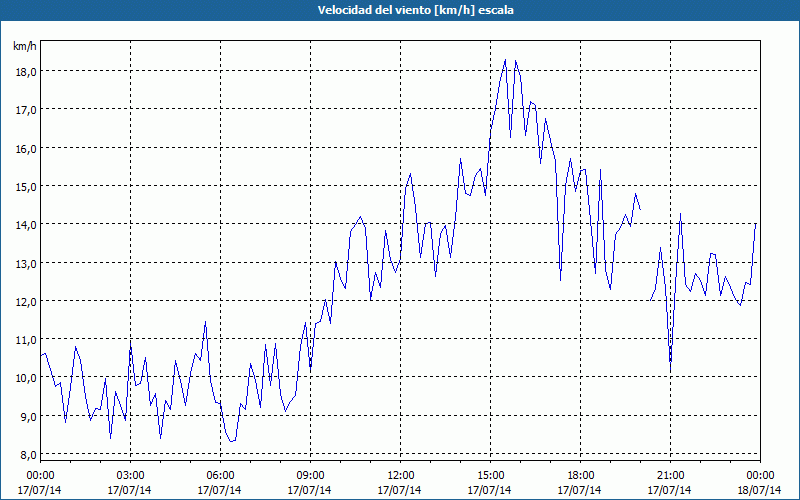Click the '17,0' y-axis value
This screenshot has height=500, width=800.
26,110
